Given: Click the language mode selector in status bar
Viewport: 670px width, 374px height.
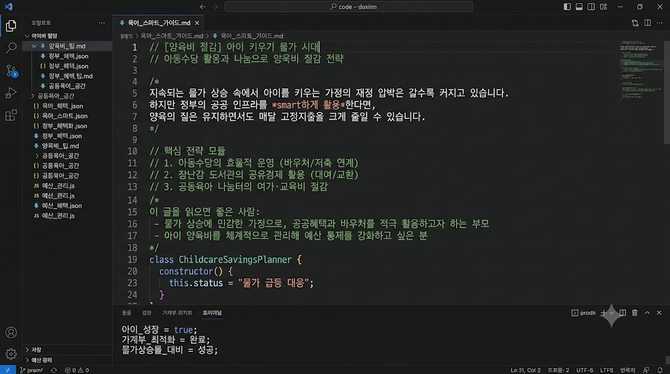Looking at the screenshot, I should click(x=627, y=370).
